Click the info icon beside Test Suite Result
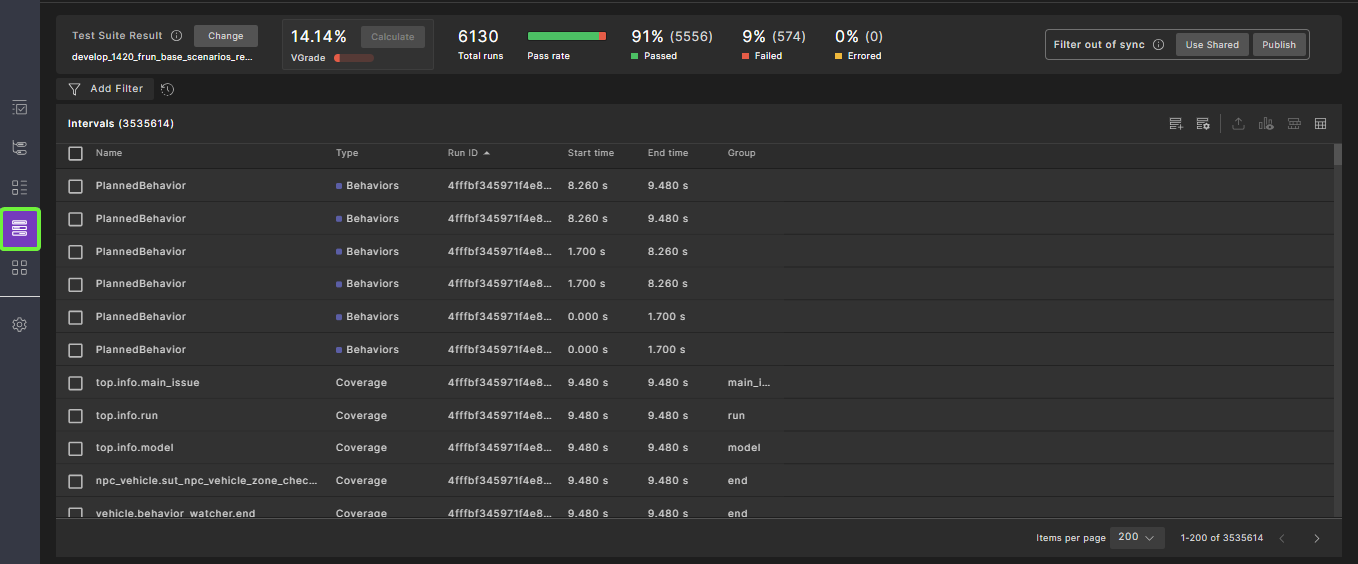The width and height of the screenshot is (1358, 564). coord(177,36)
